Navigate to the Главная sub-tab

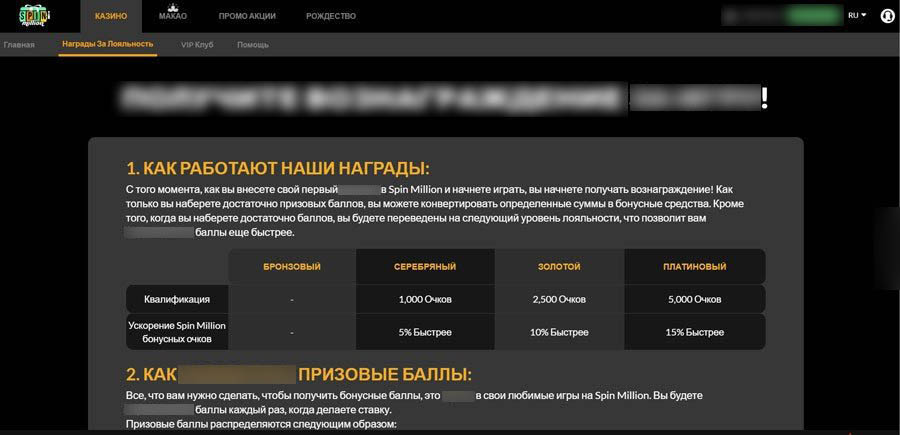19,45
